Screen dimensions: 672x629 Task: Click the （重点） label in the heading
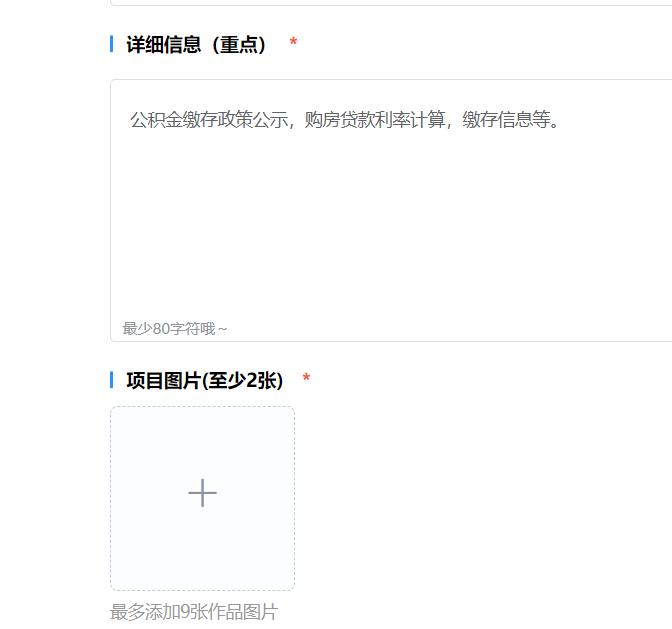tap(239, 44)
